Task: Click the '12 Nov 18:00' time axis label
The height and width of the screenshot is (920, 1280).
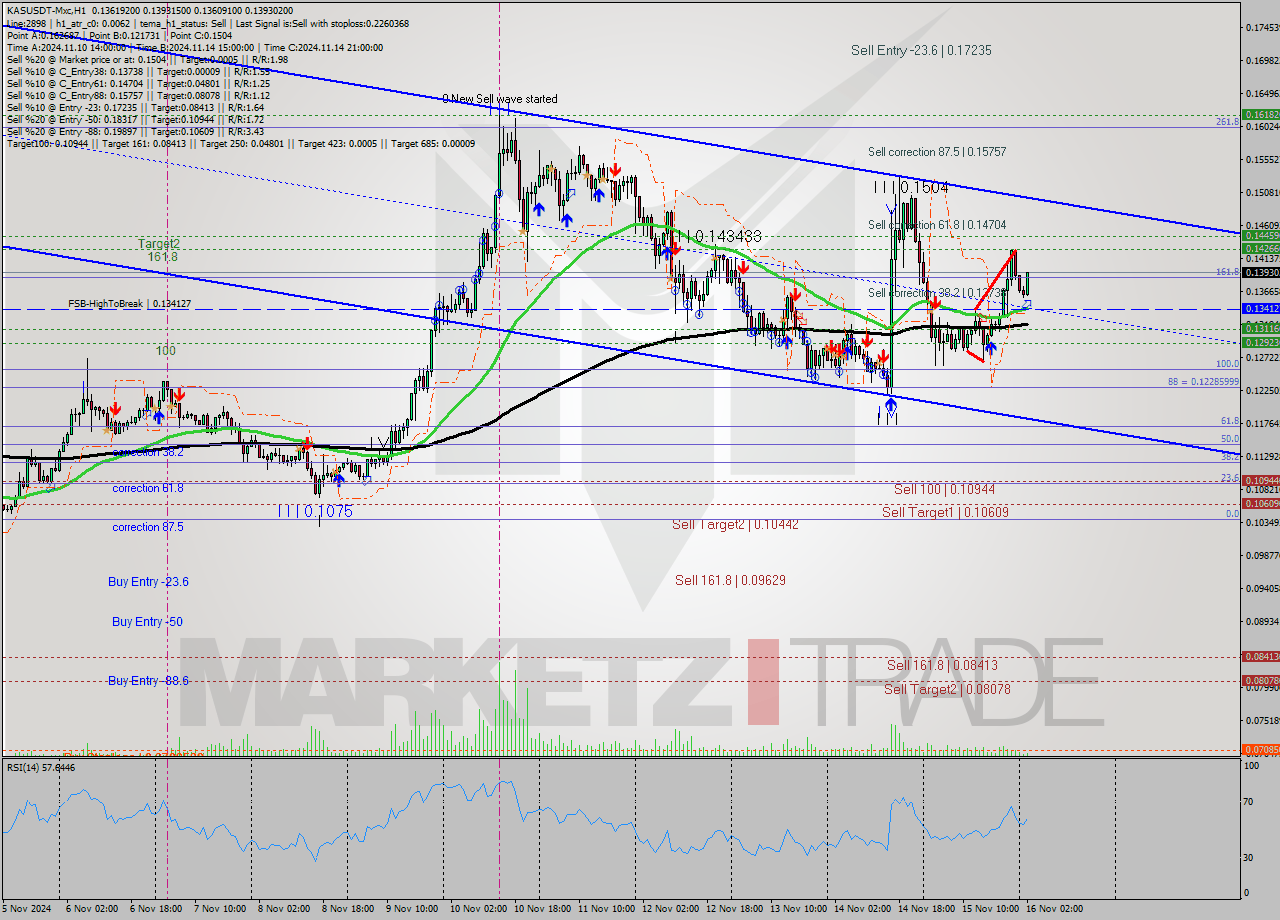Action: coord(732,909)
